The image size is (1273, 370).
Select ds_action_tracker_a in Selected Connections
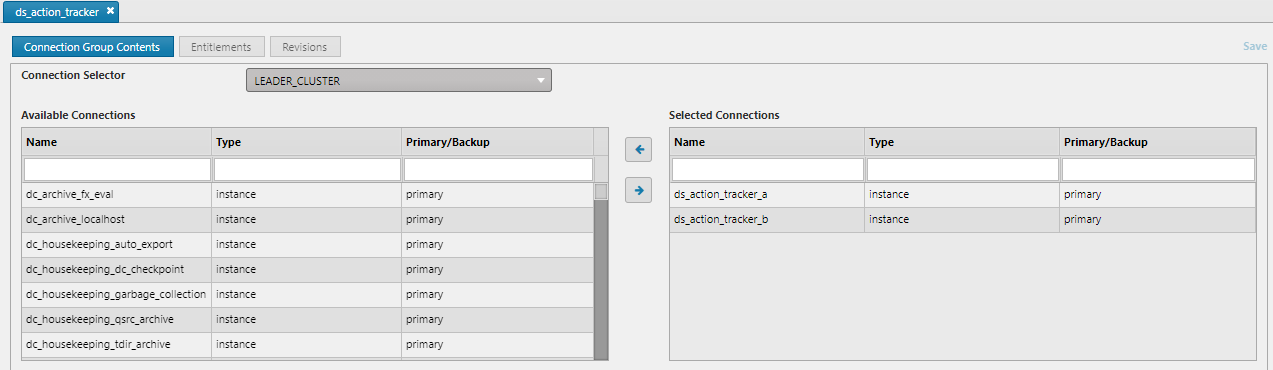(962, 195)
